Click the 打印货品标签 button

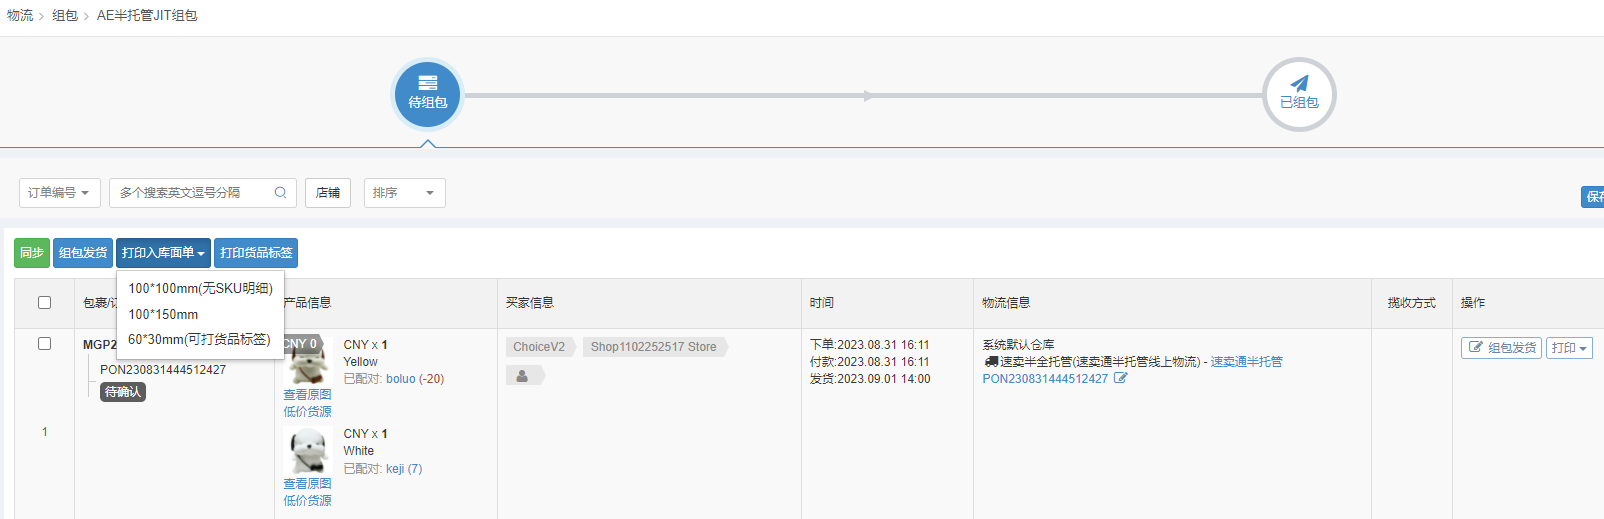(x=256, y=253)
